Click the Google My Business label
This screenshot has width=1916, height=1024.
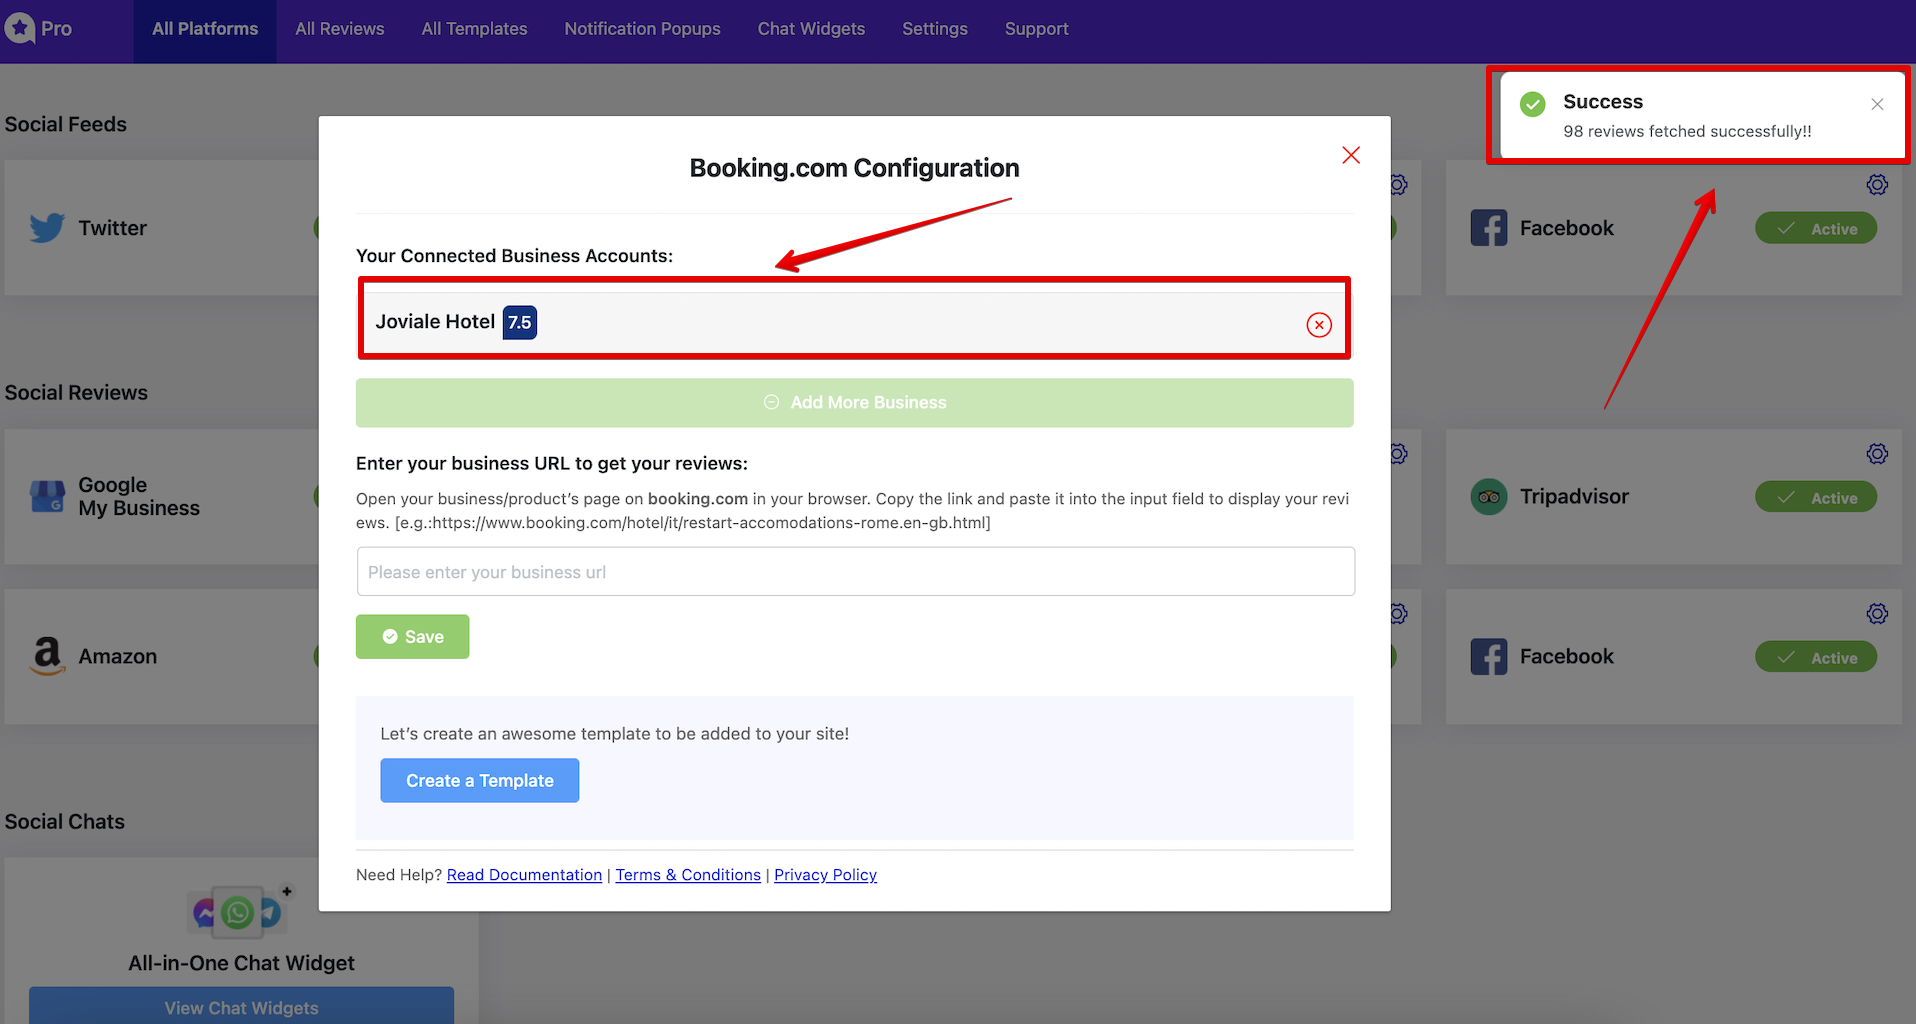coord(139,496)
